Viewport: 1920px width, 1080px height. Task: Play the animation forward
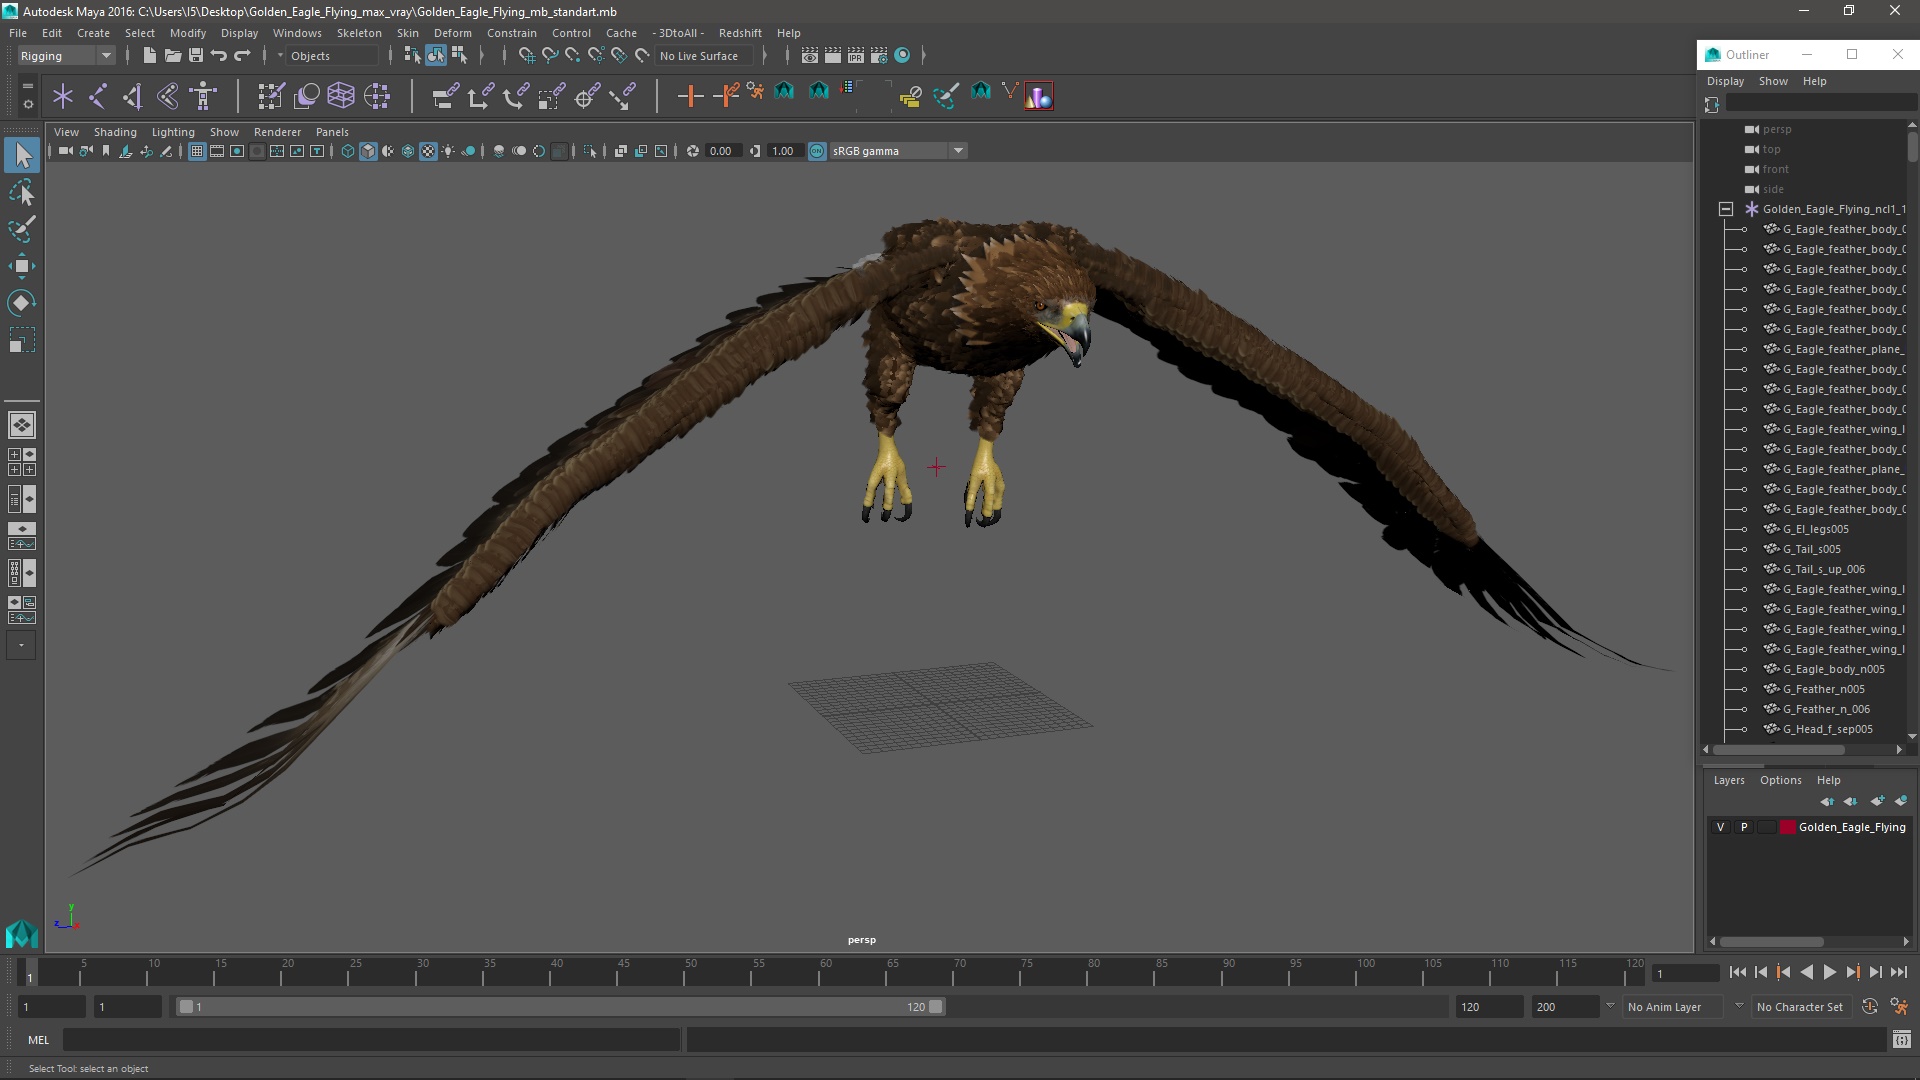[x=1829, y=972]
